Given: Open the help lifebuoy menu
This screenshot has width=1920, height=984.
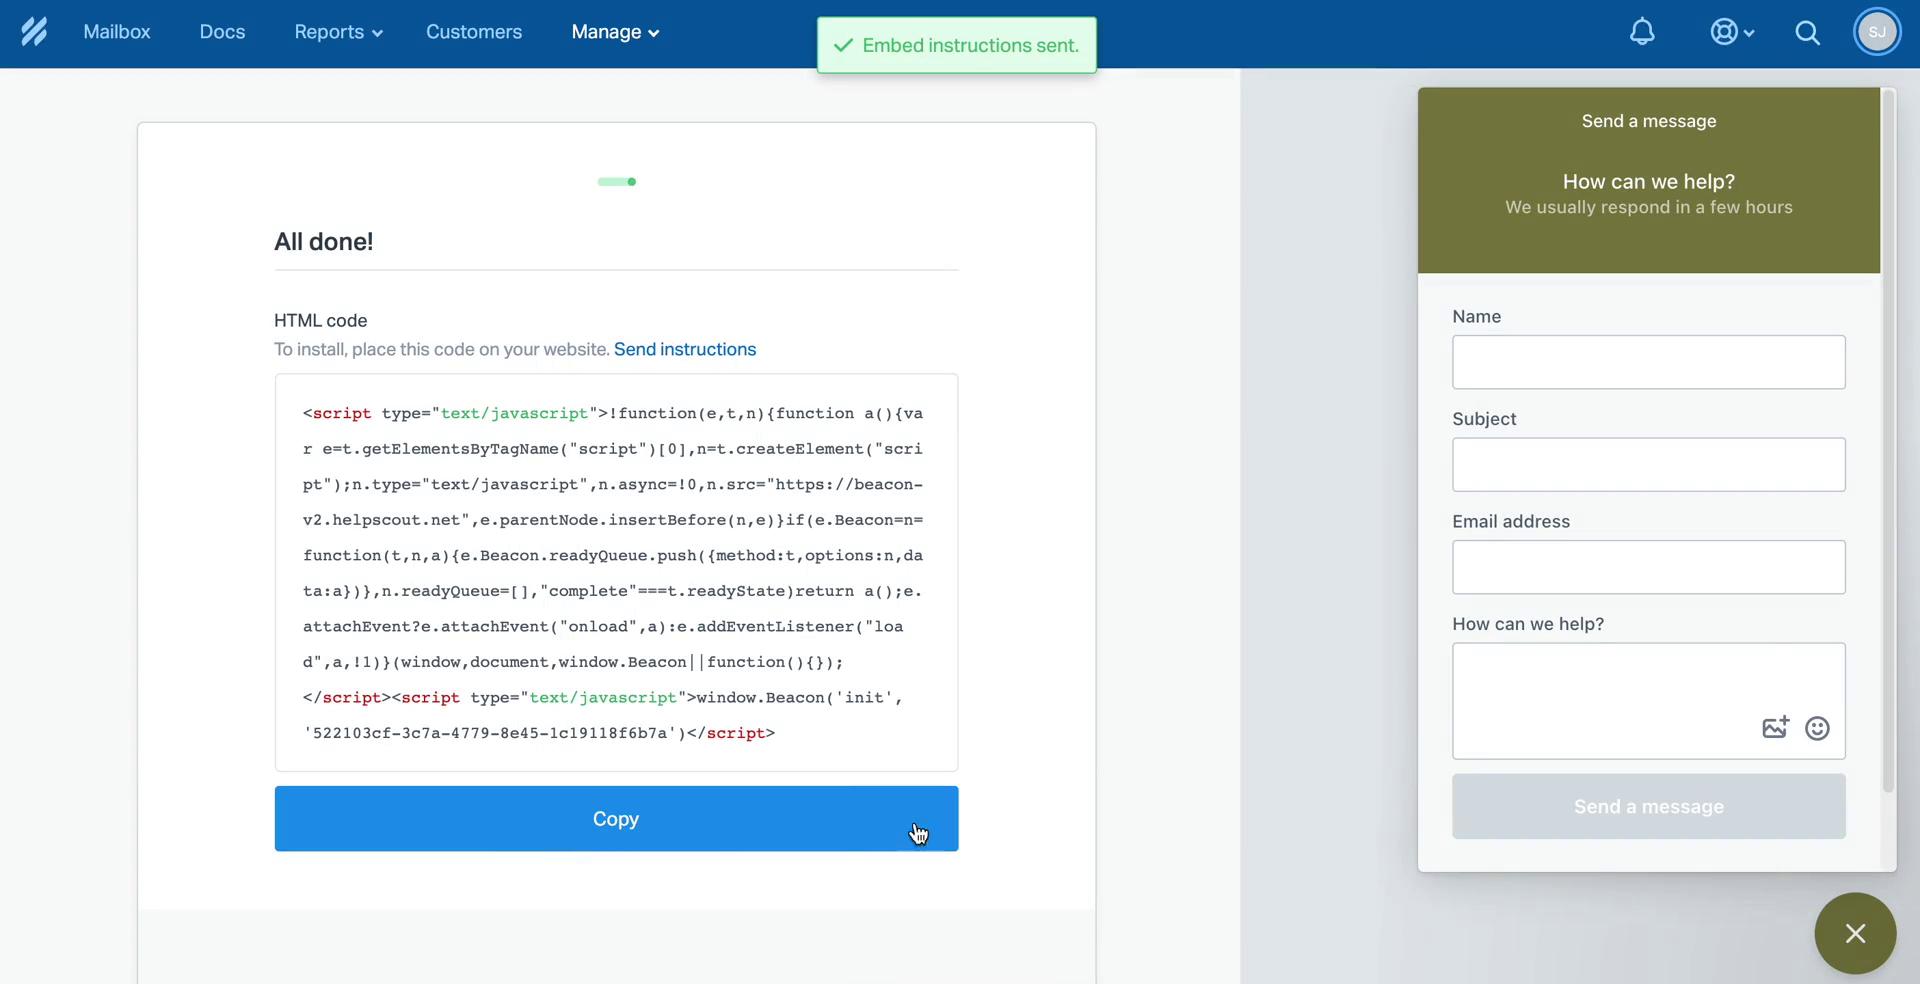Looking at the screenshot, I should 1731,32.
